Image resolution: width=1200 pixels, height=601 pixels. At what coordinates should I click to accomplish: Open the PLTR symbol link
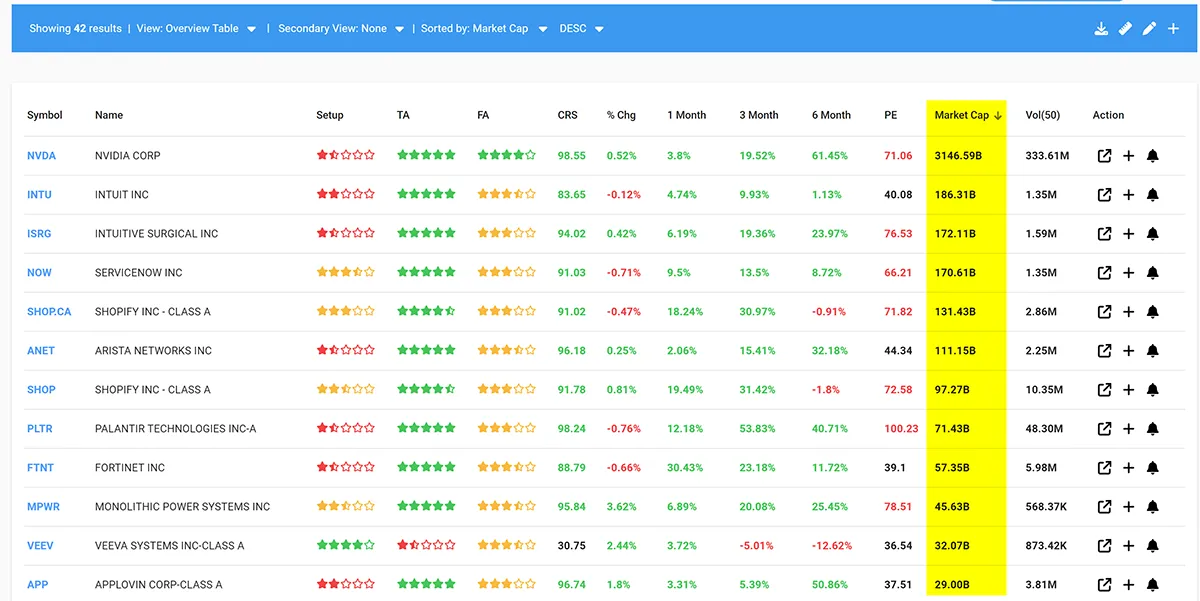point(40,429)
